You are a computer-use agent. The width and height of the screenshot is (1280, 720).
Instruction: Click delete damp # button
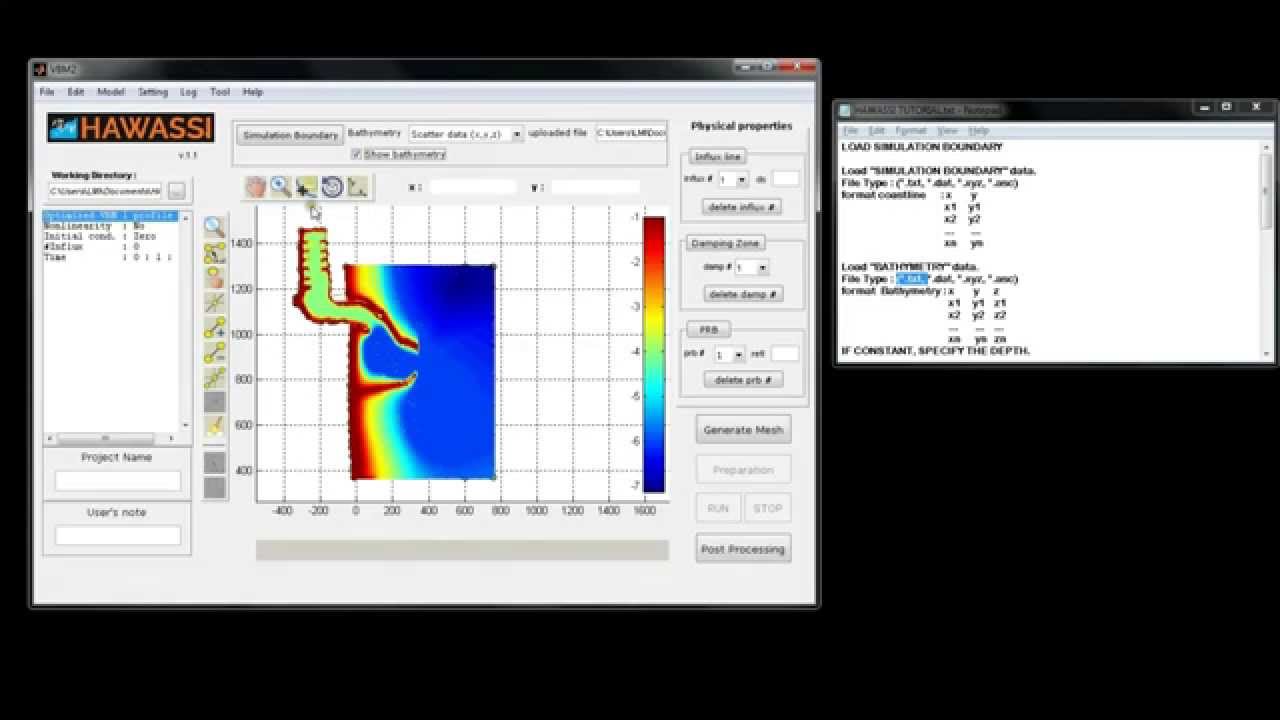point(742,294)
